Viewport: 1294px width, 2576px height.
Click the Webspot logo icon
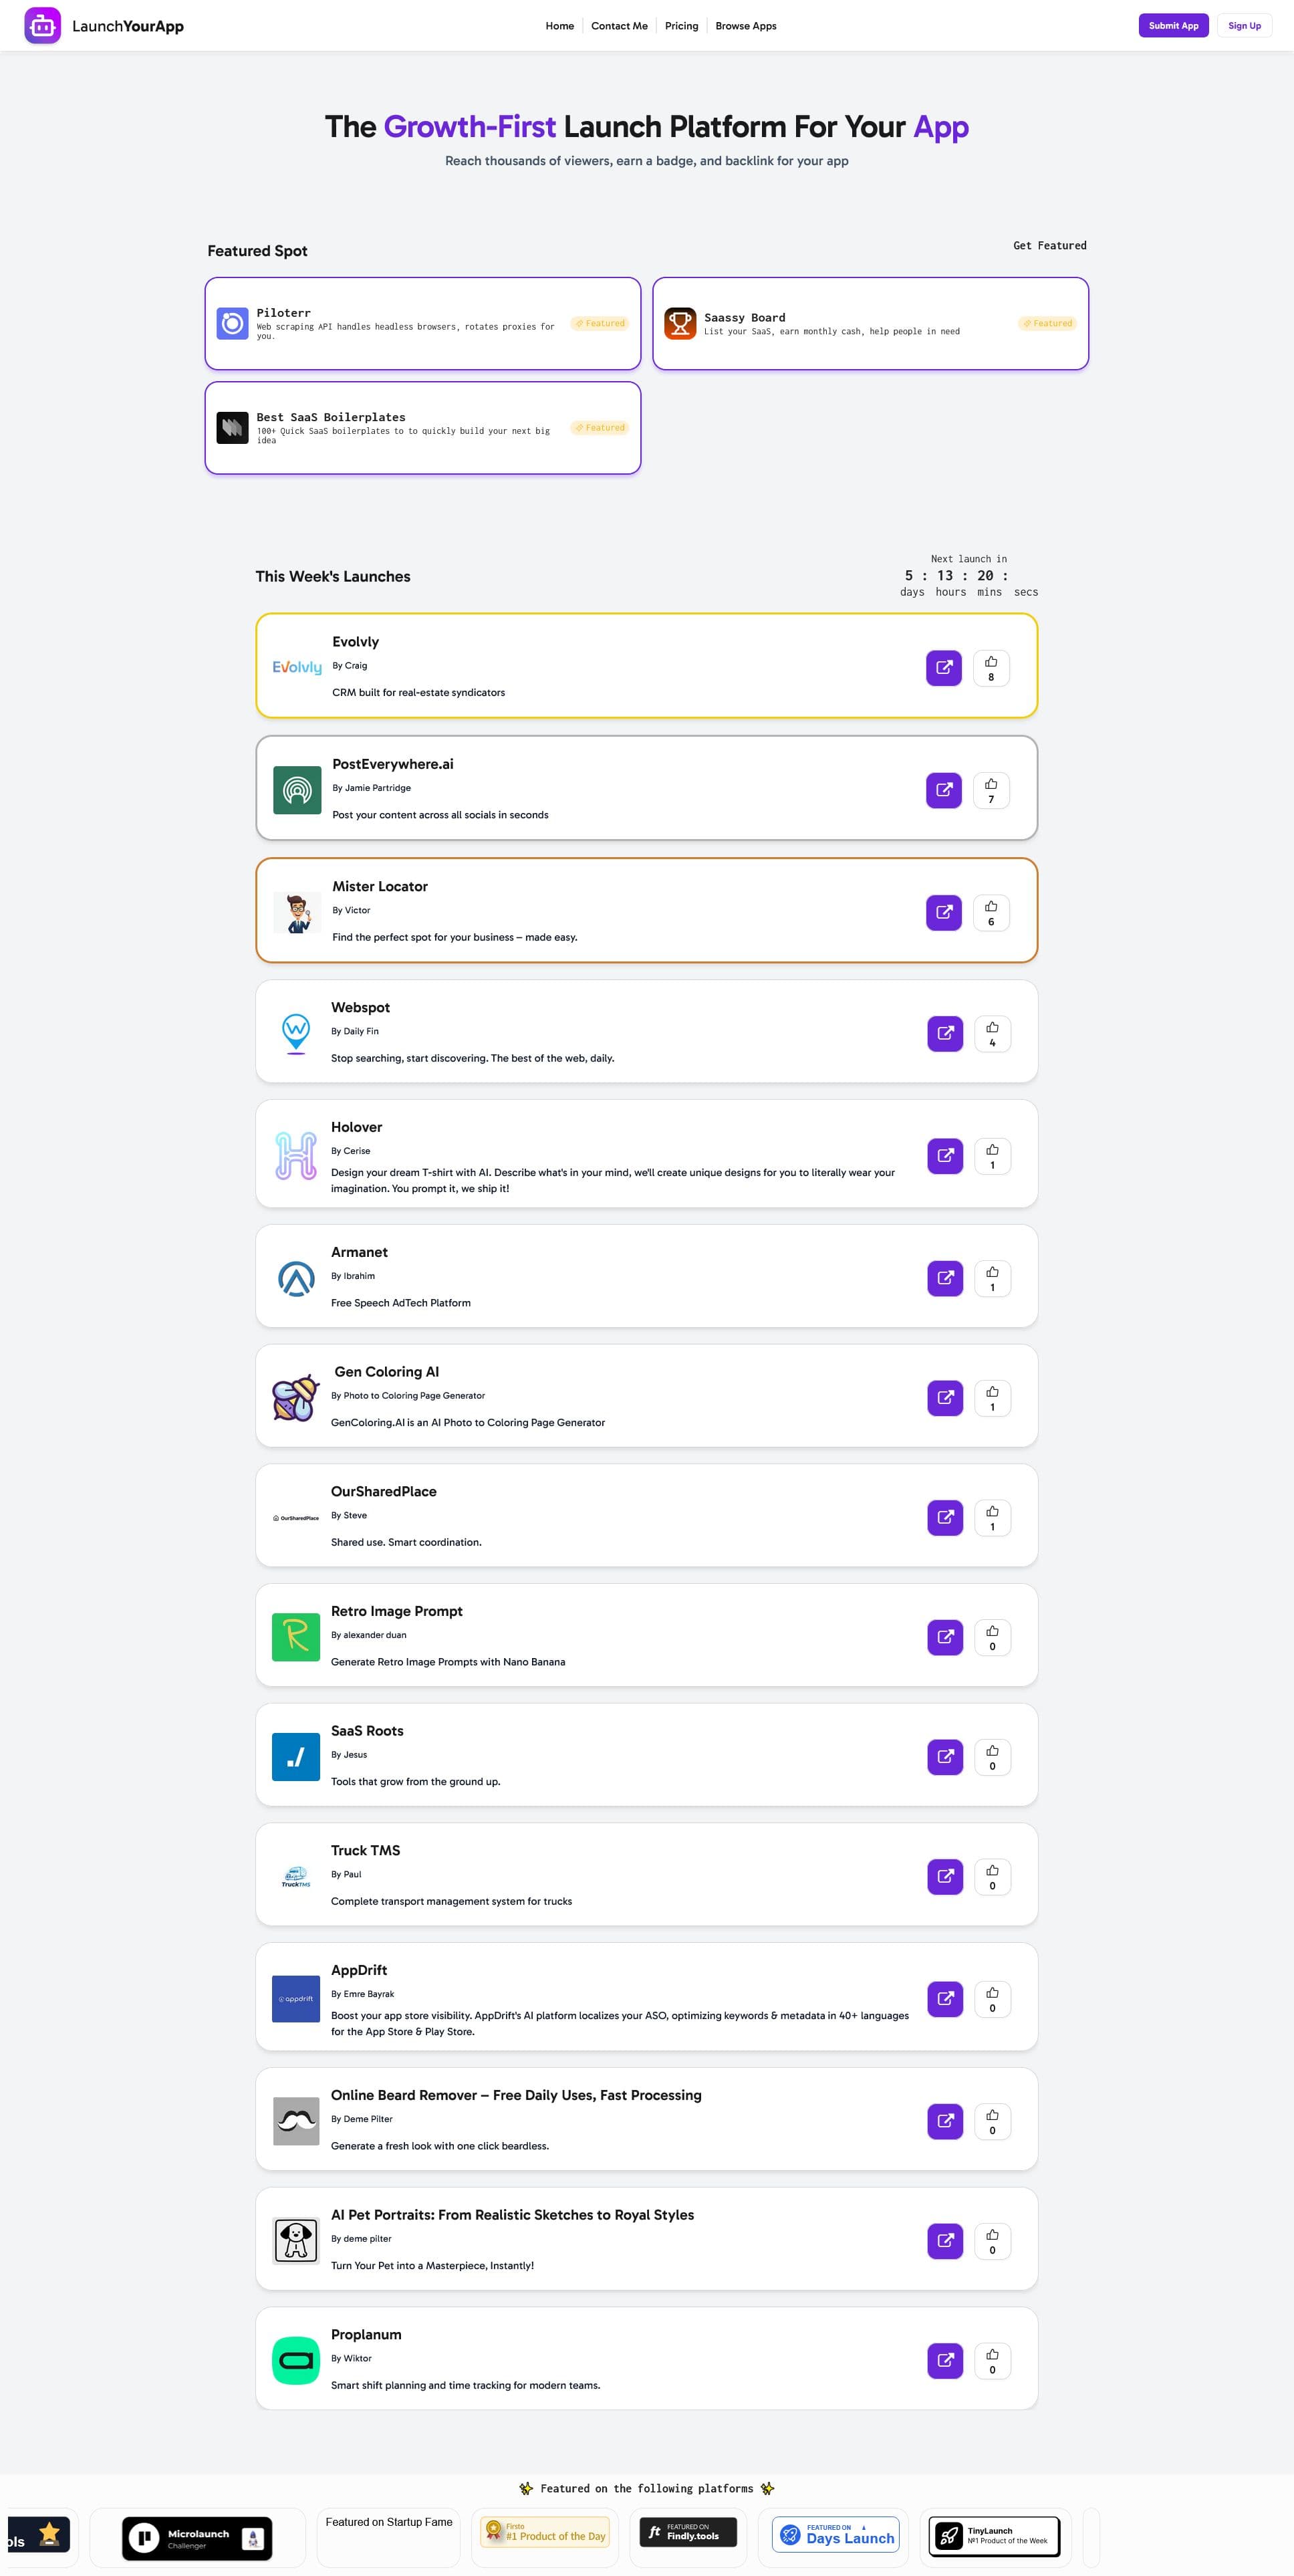point(295,1033)
